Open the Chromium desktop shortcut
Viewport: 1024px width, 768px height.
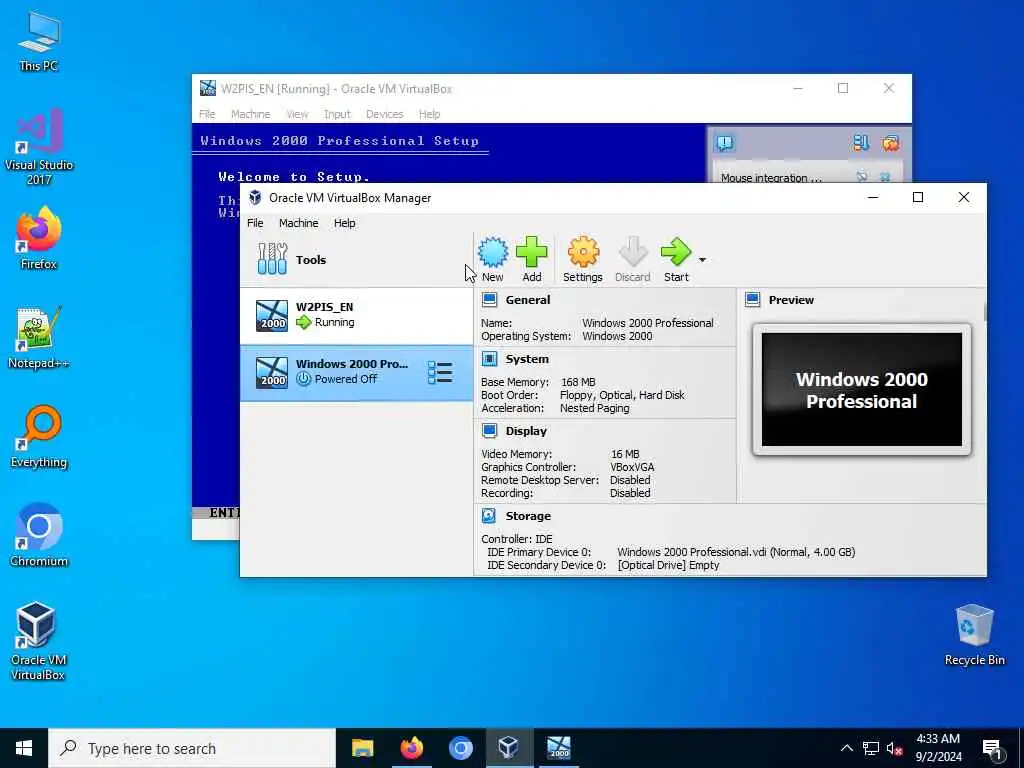[39, 536]
